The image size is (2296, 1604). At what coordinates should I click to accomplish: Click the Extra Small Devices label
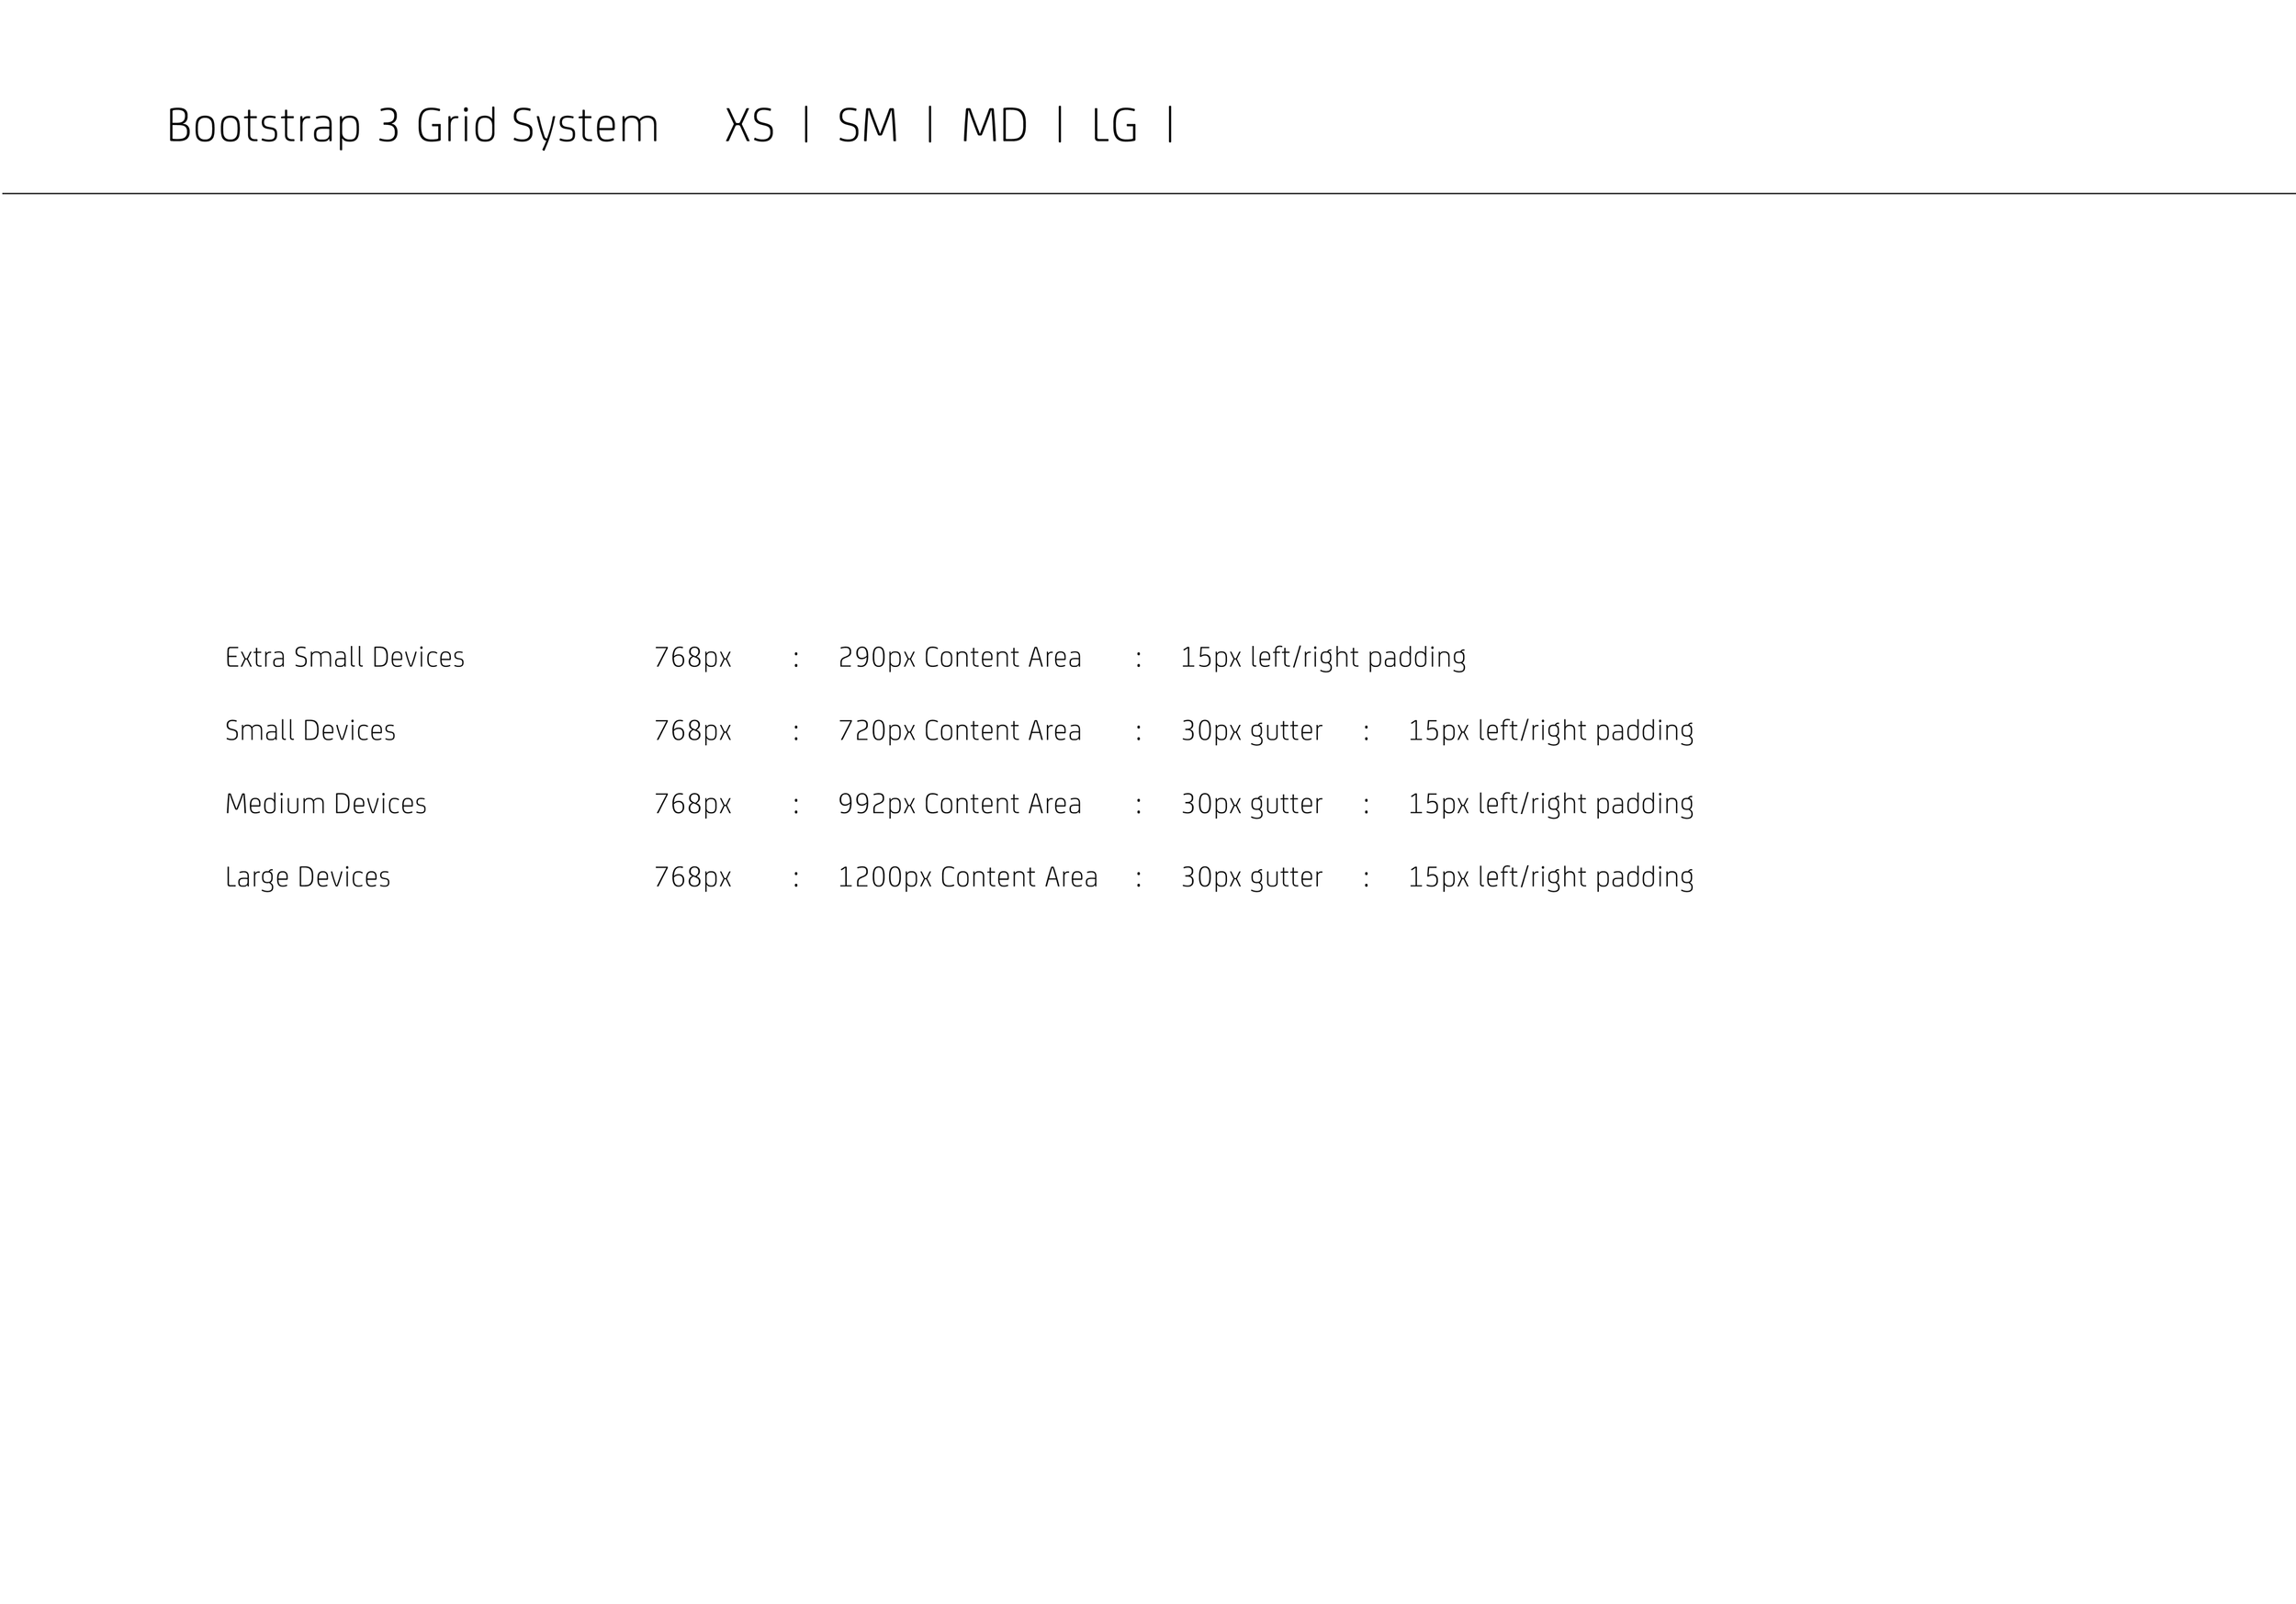tap(344, 658)
